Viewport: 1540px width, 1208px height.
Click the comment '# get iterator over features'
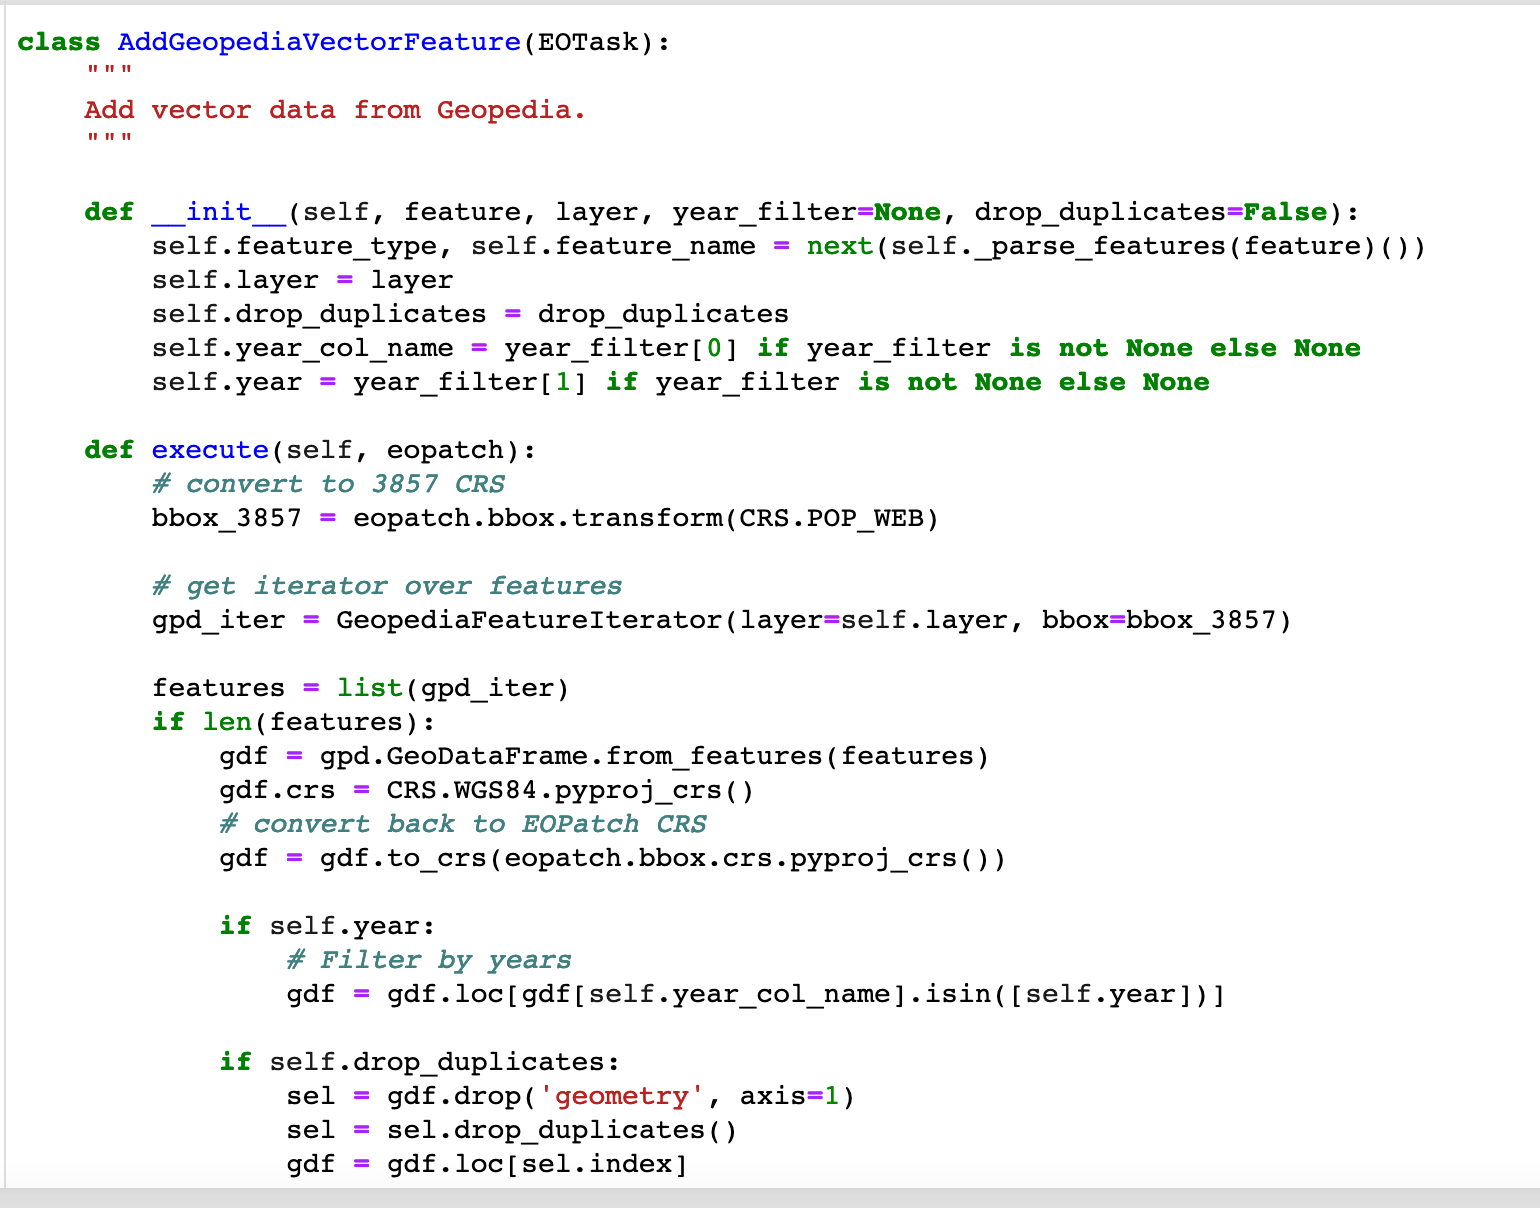pyautogui.click(x=386, y=585)
